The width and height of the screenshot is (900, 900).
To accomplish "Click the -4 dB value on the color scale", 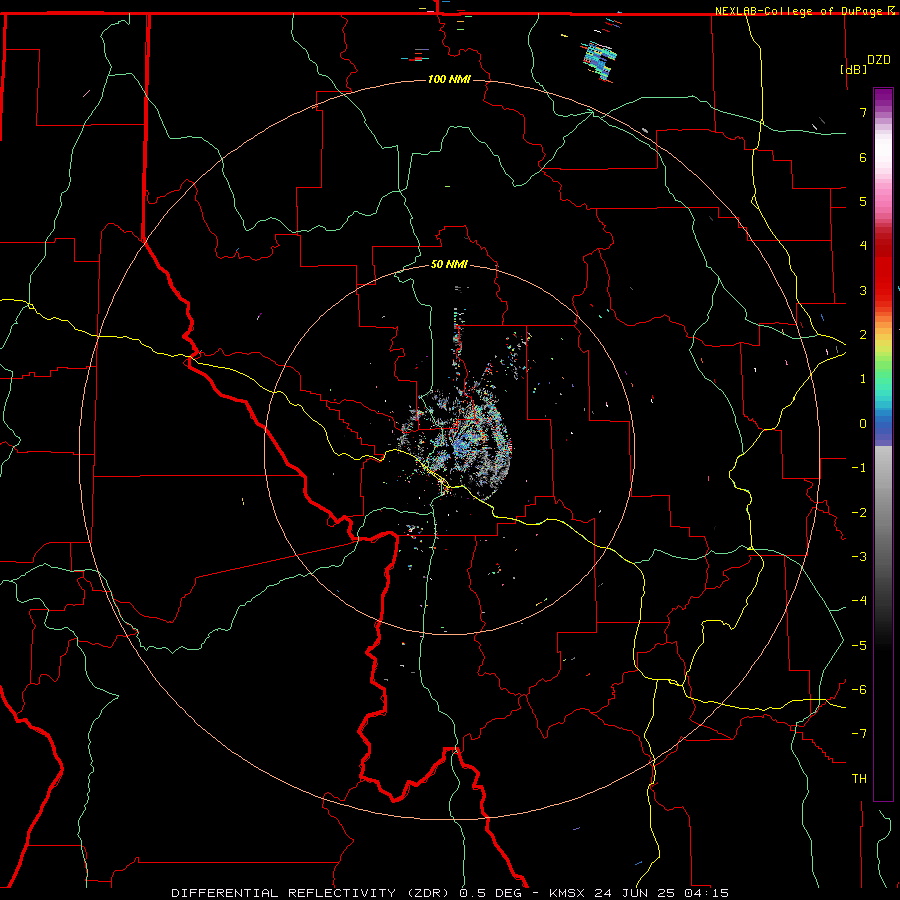I will point(859,601).
